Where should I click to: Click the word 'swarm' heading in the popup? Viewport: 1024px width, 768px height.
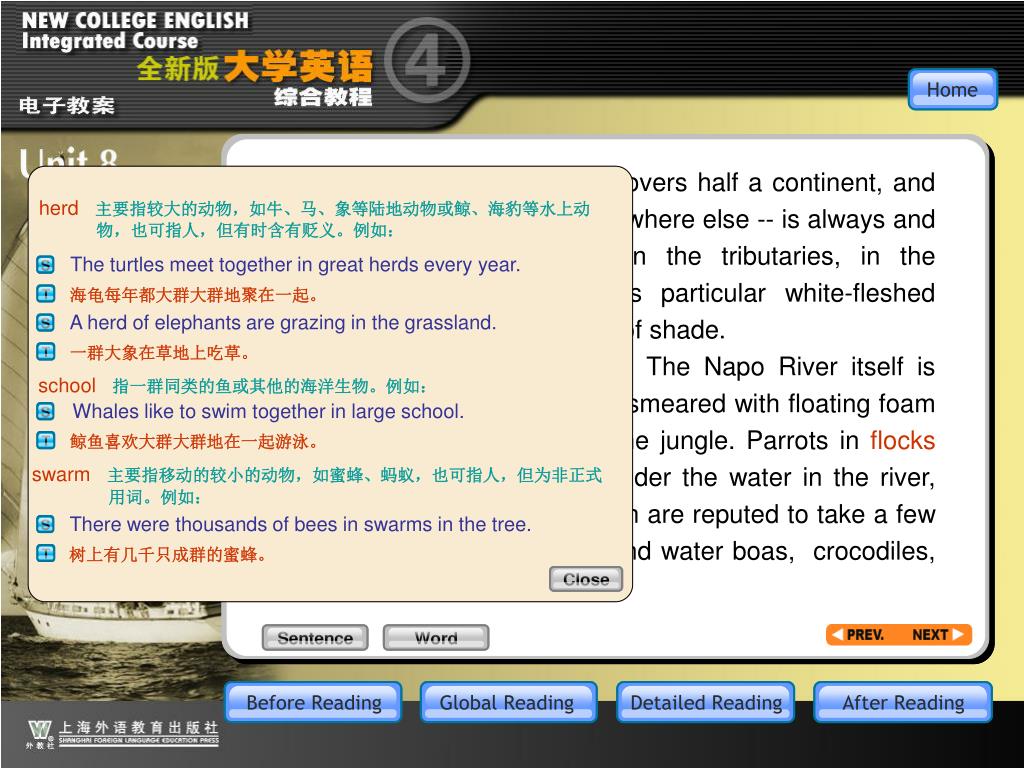[61, 475]
